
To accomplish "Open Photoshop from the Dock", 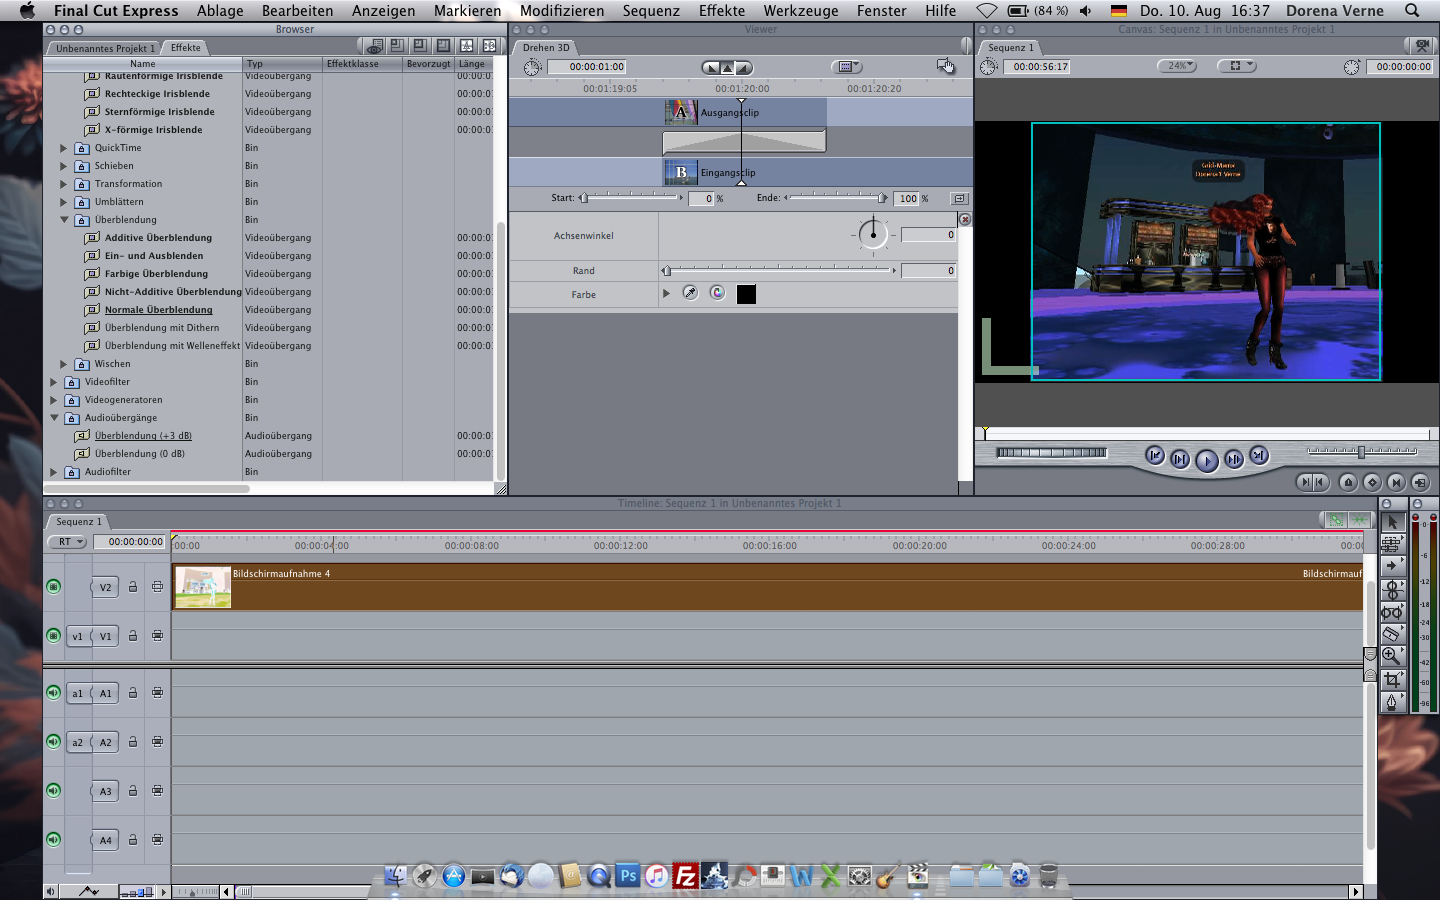I will [x=627, y=876].
